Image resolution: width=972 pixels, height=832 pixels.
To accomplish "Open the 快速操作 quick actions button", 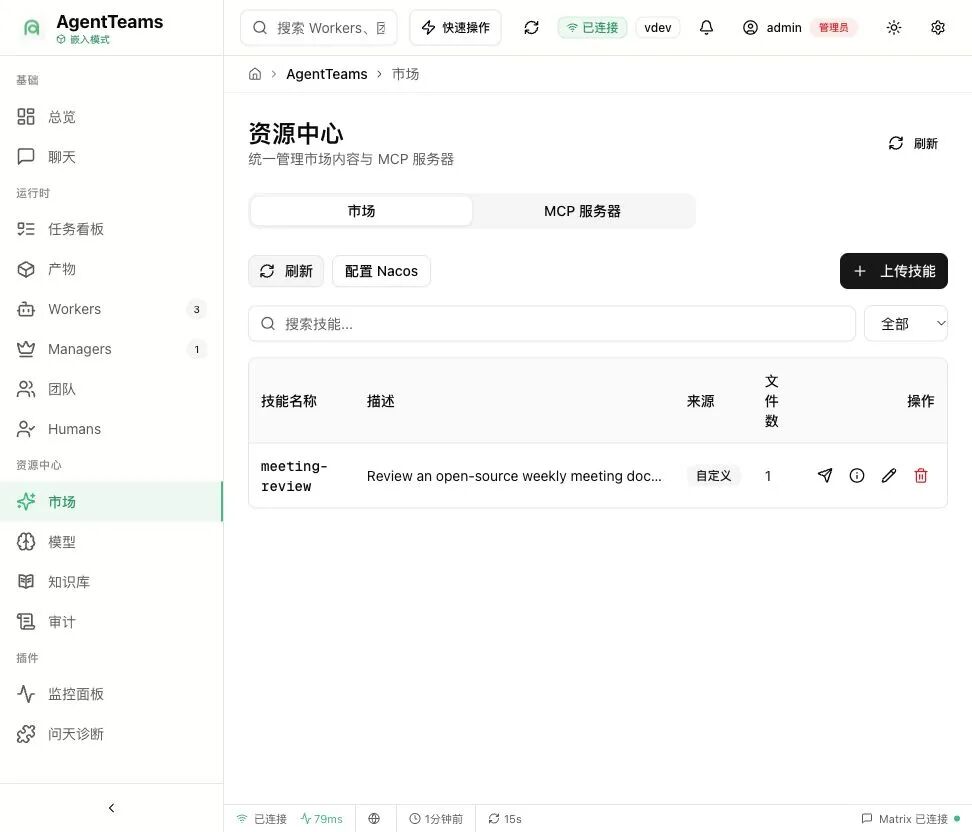I will coord(456,28).
